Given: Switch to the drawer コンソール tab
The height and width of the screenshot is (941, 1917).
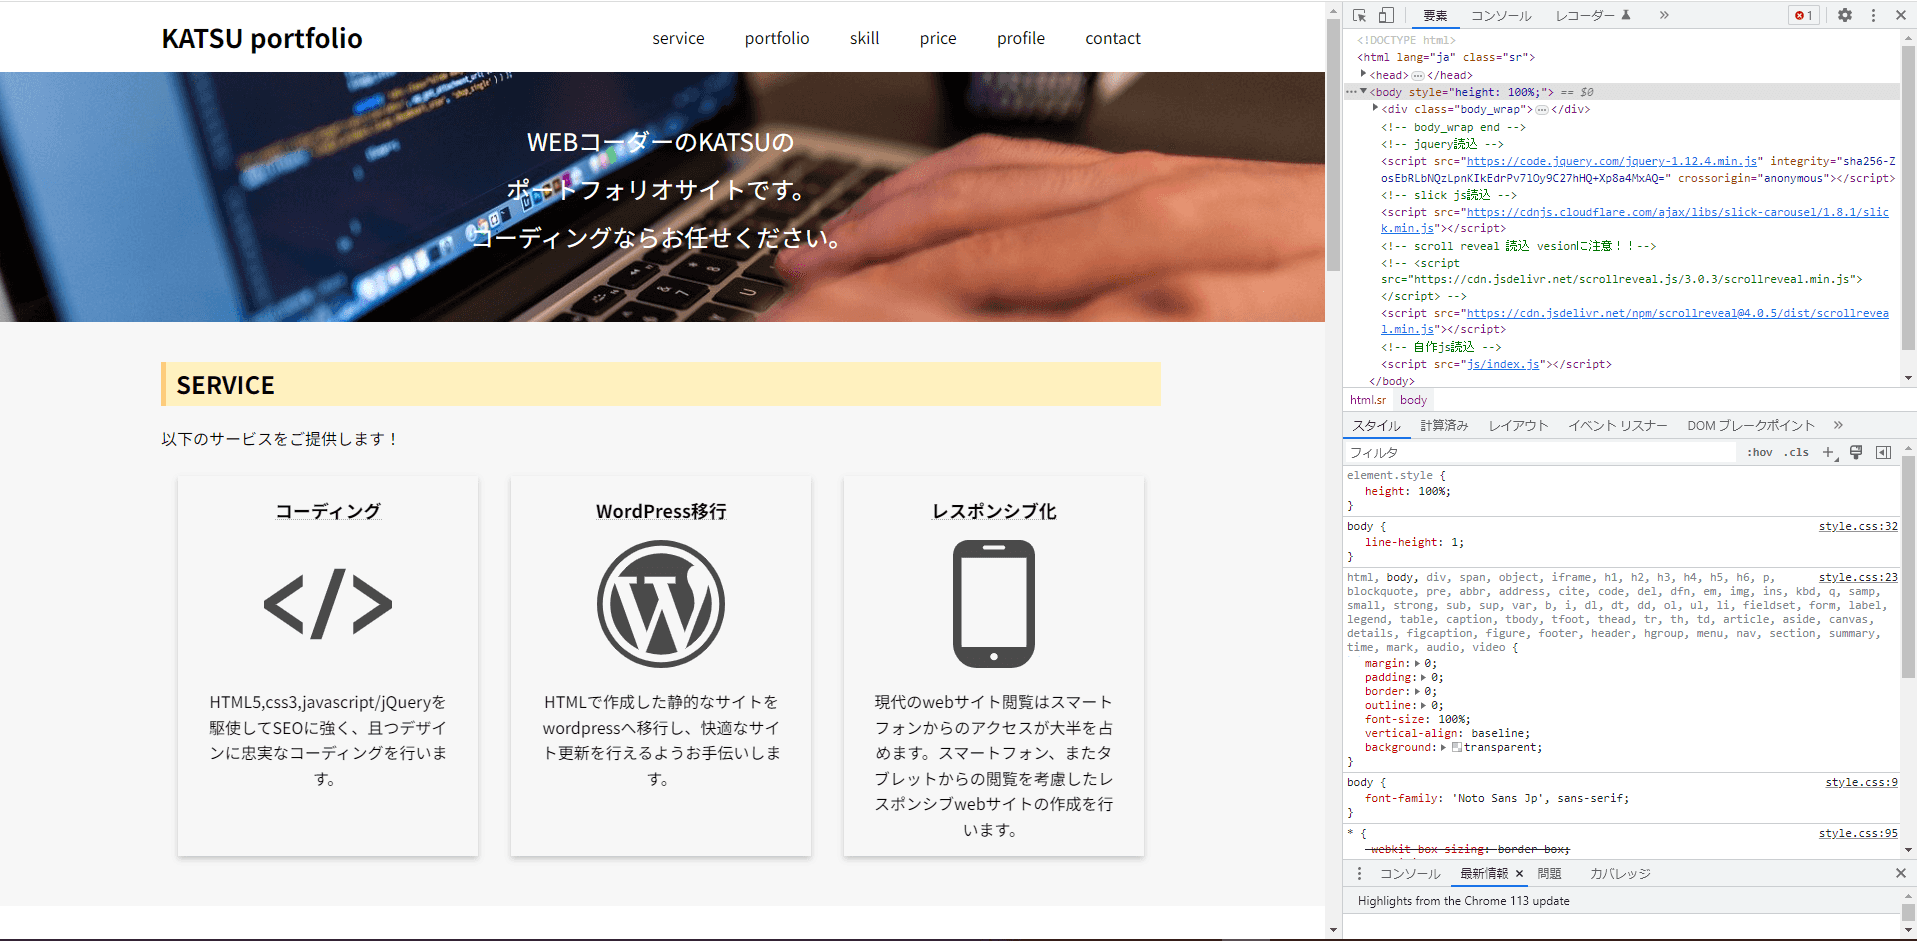Looking at the screenshot, I should click(x=1410, y=873).
